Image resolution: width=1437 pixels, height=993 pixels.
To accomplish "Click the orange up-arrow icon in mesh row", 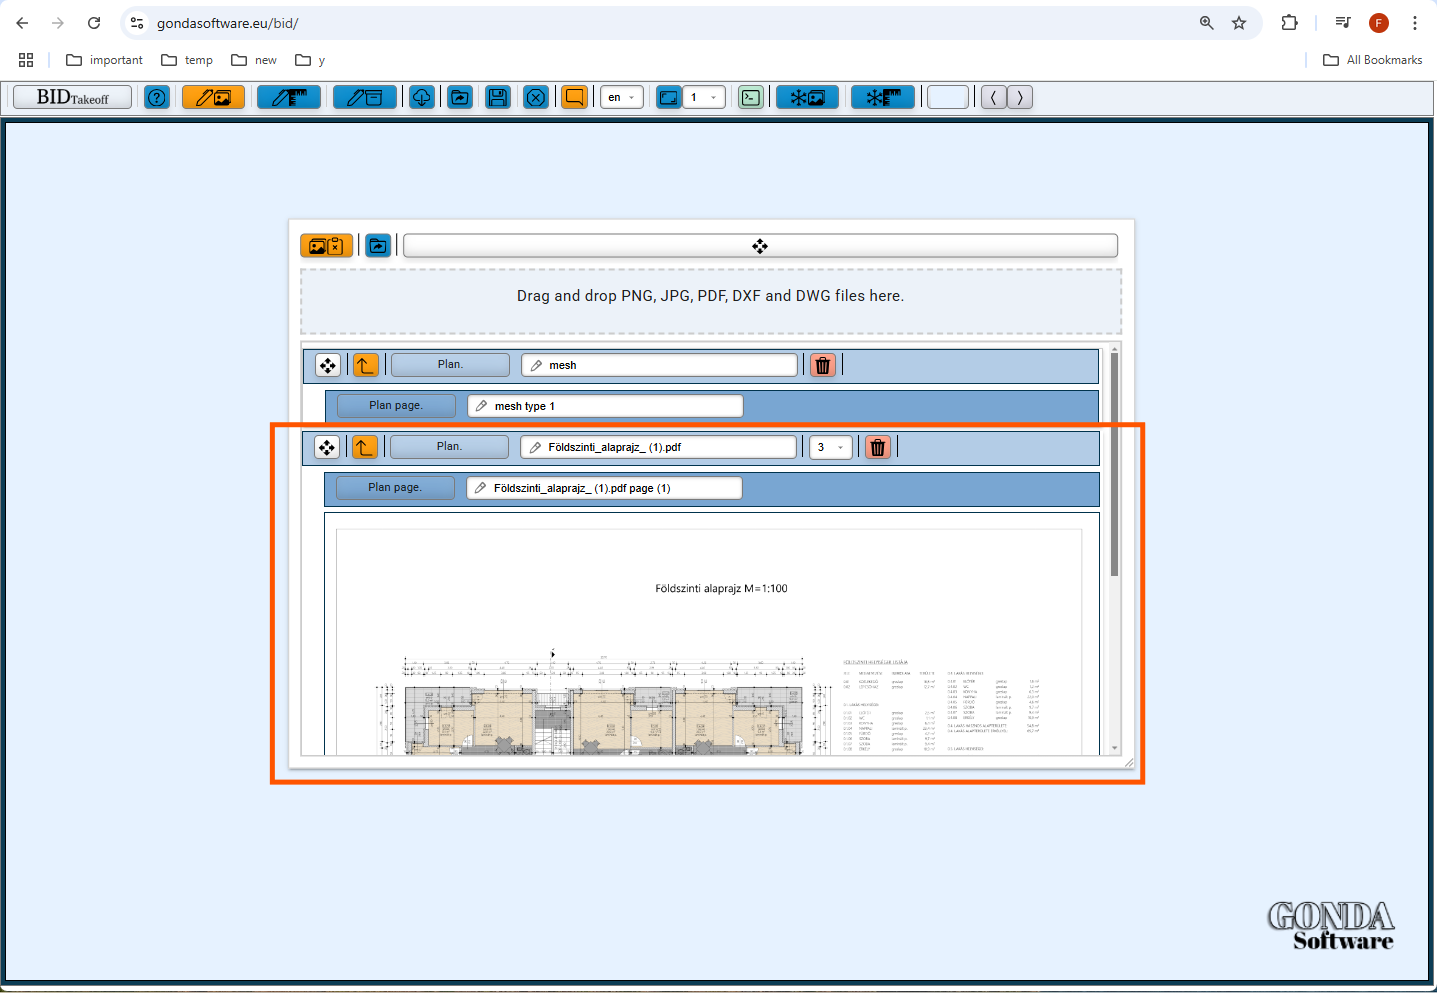I will (366, 365).
